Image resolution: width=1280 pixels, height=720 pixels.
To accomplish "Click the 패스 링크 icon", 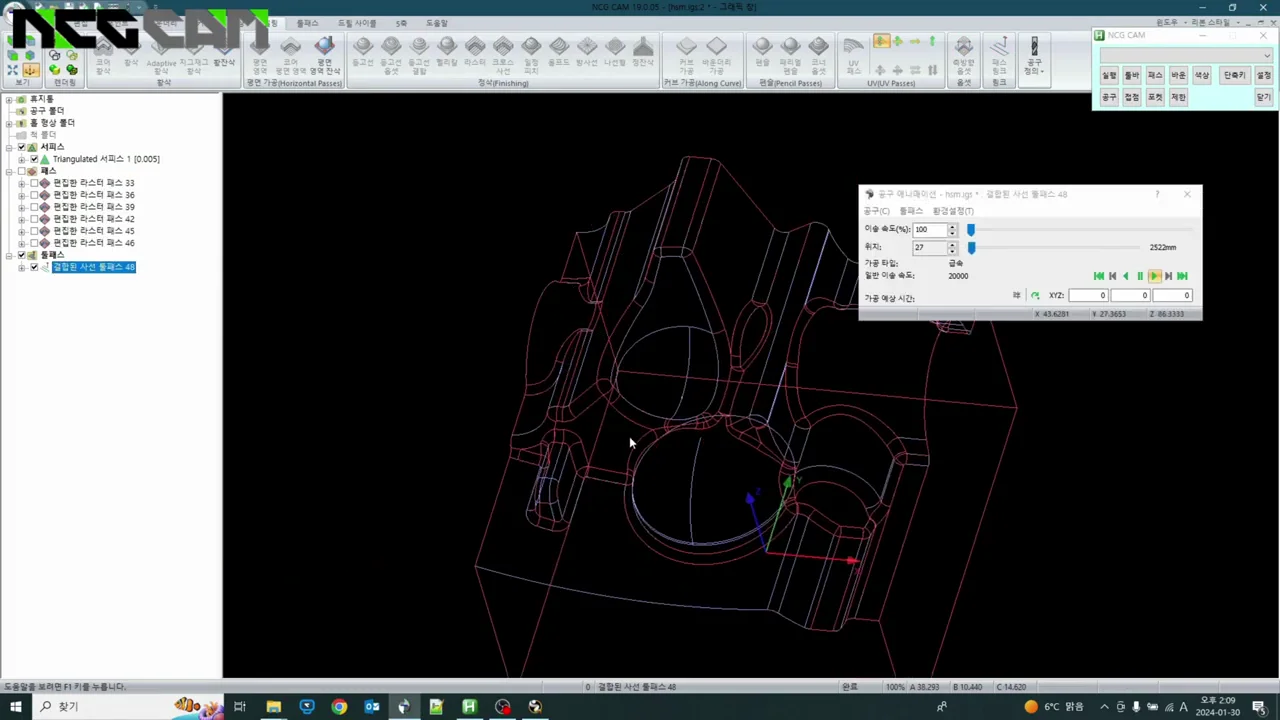I will (999, 58).
